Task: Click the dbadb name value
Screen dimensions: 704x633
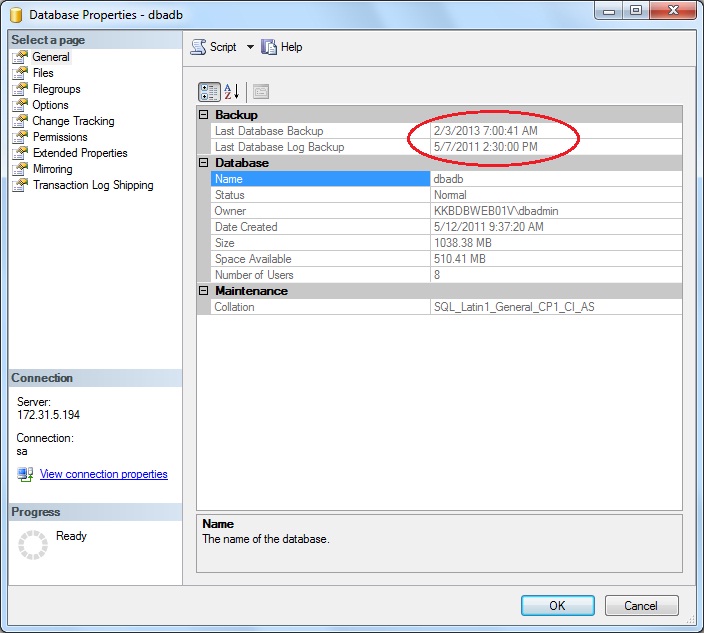Action: pyautogui.click(x=448, y=179)
